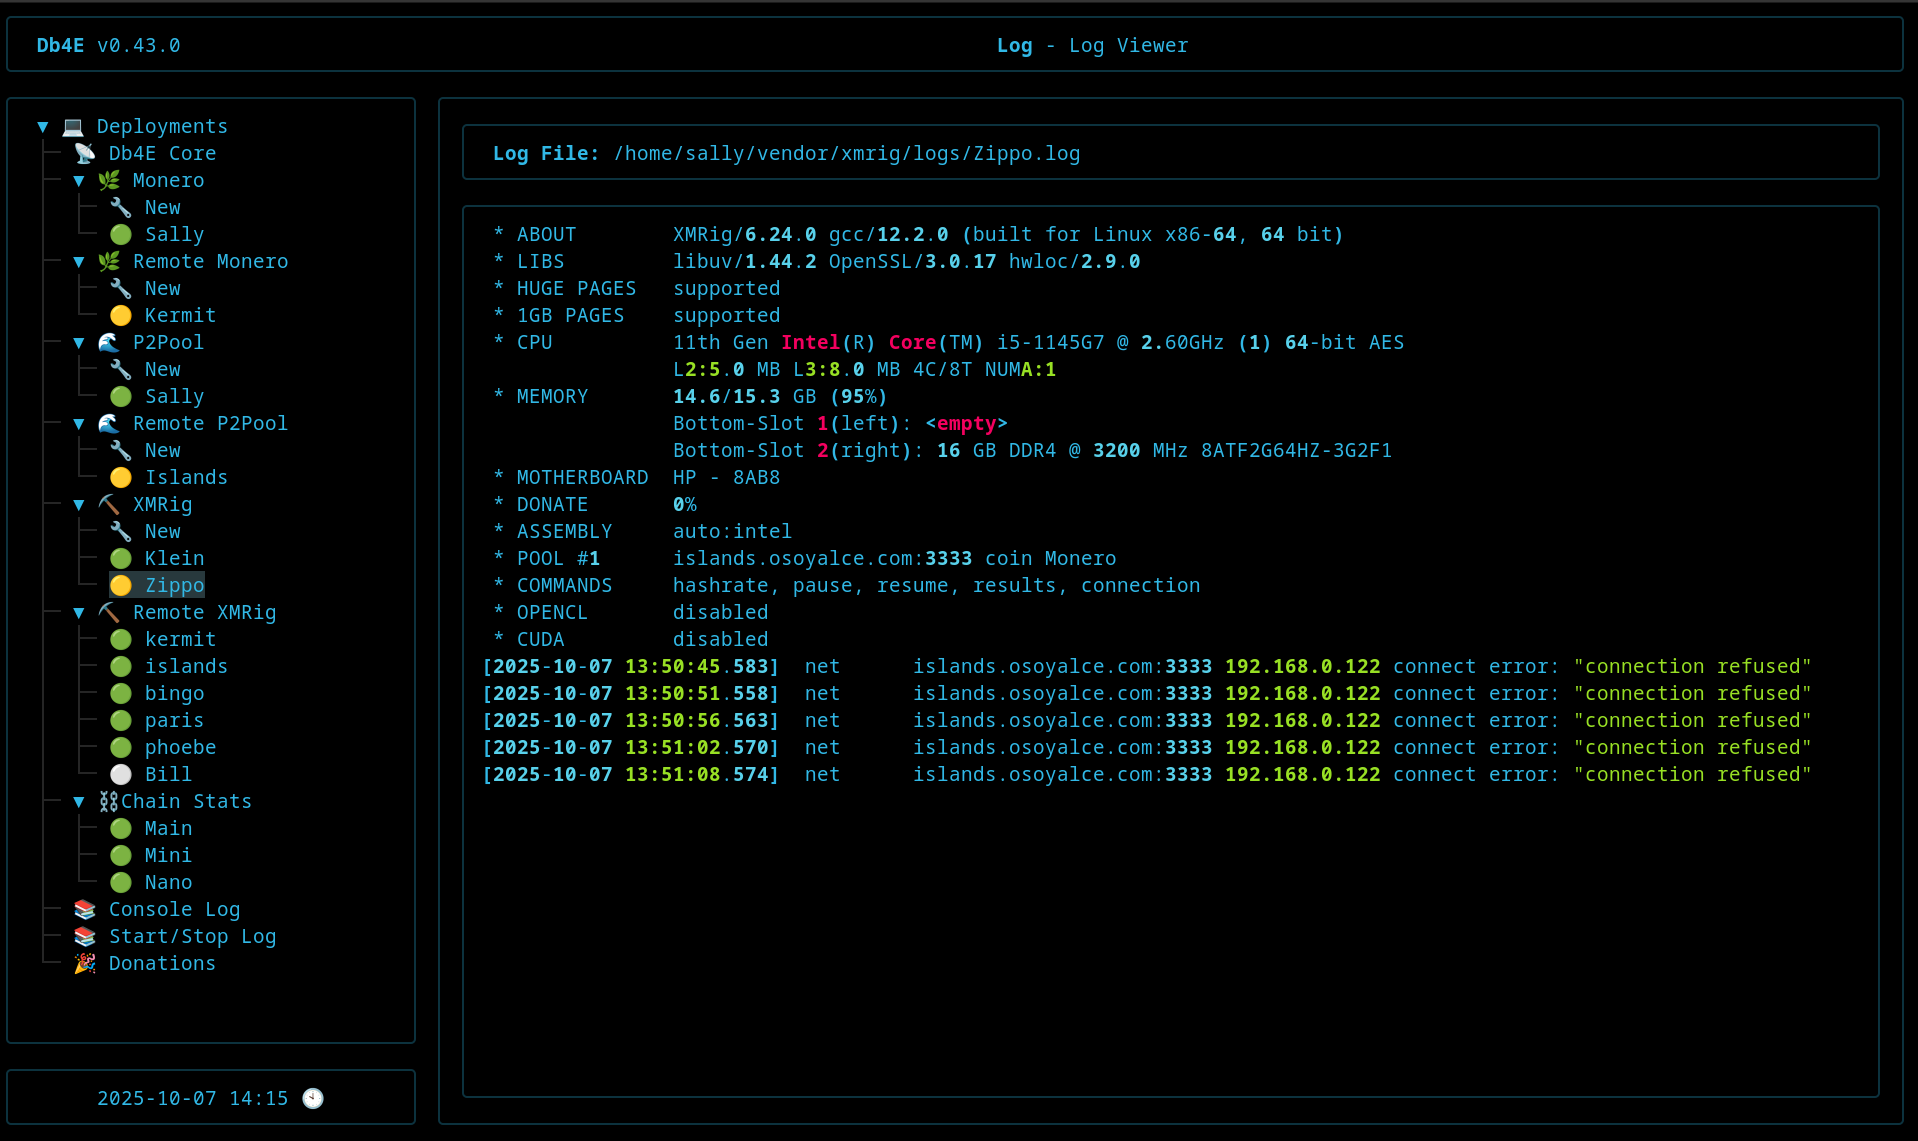Click the white status dot beside Bill

pos(121,774)
